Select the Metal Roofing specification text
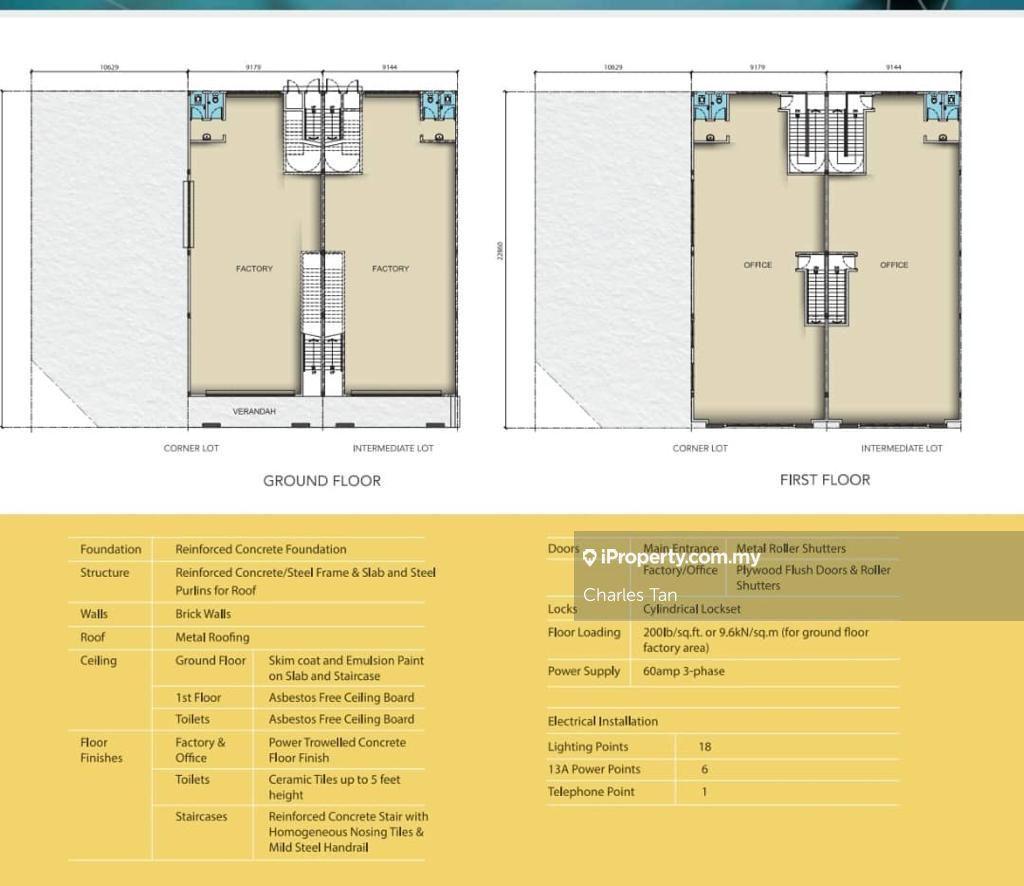1024x886 pixels. [x=213, y=637]
